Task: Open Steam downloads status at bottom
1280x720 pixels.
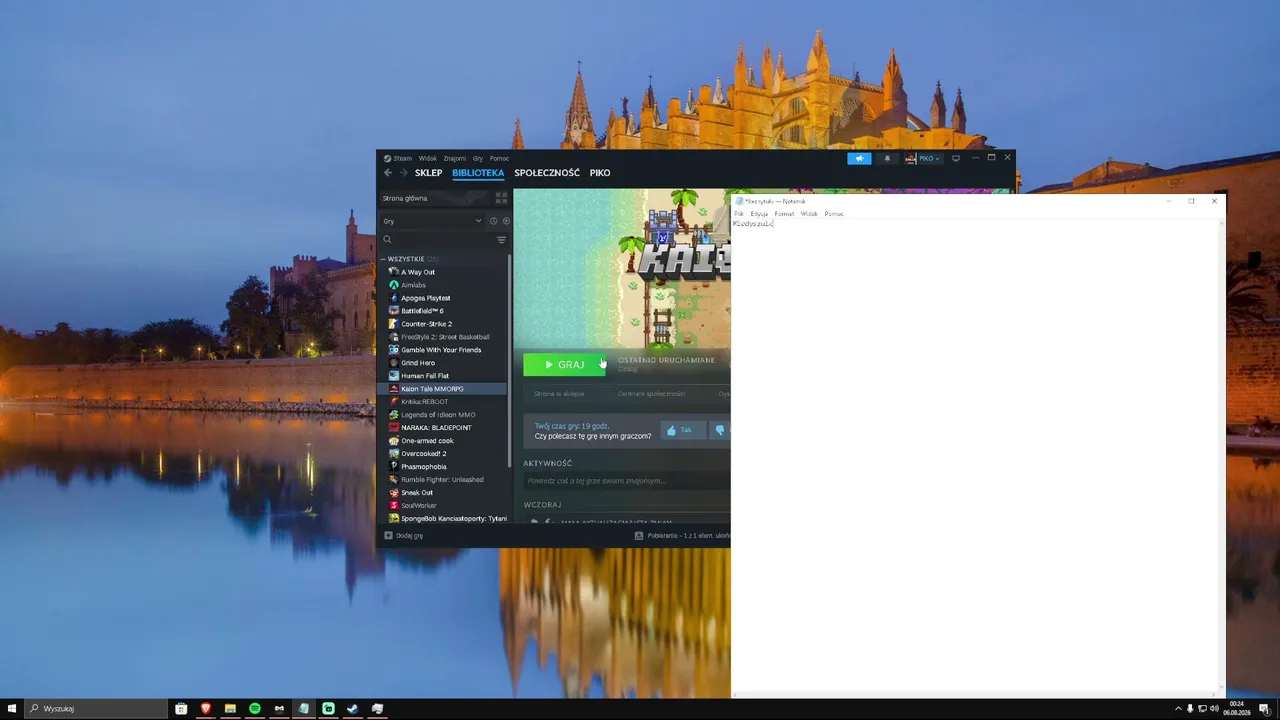Action: tap(682, 536)
